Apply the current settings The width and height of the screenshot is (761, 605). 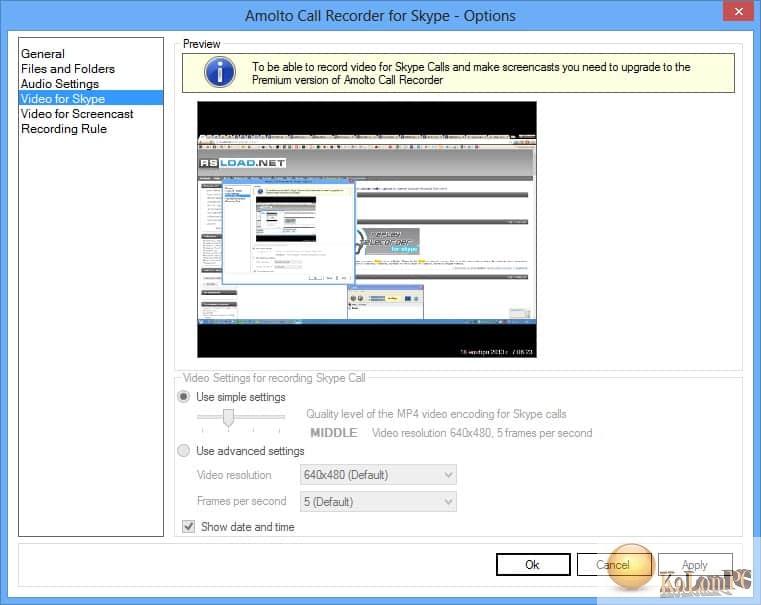click(x=695, y=565)
